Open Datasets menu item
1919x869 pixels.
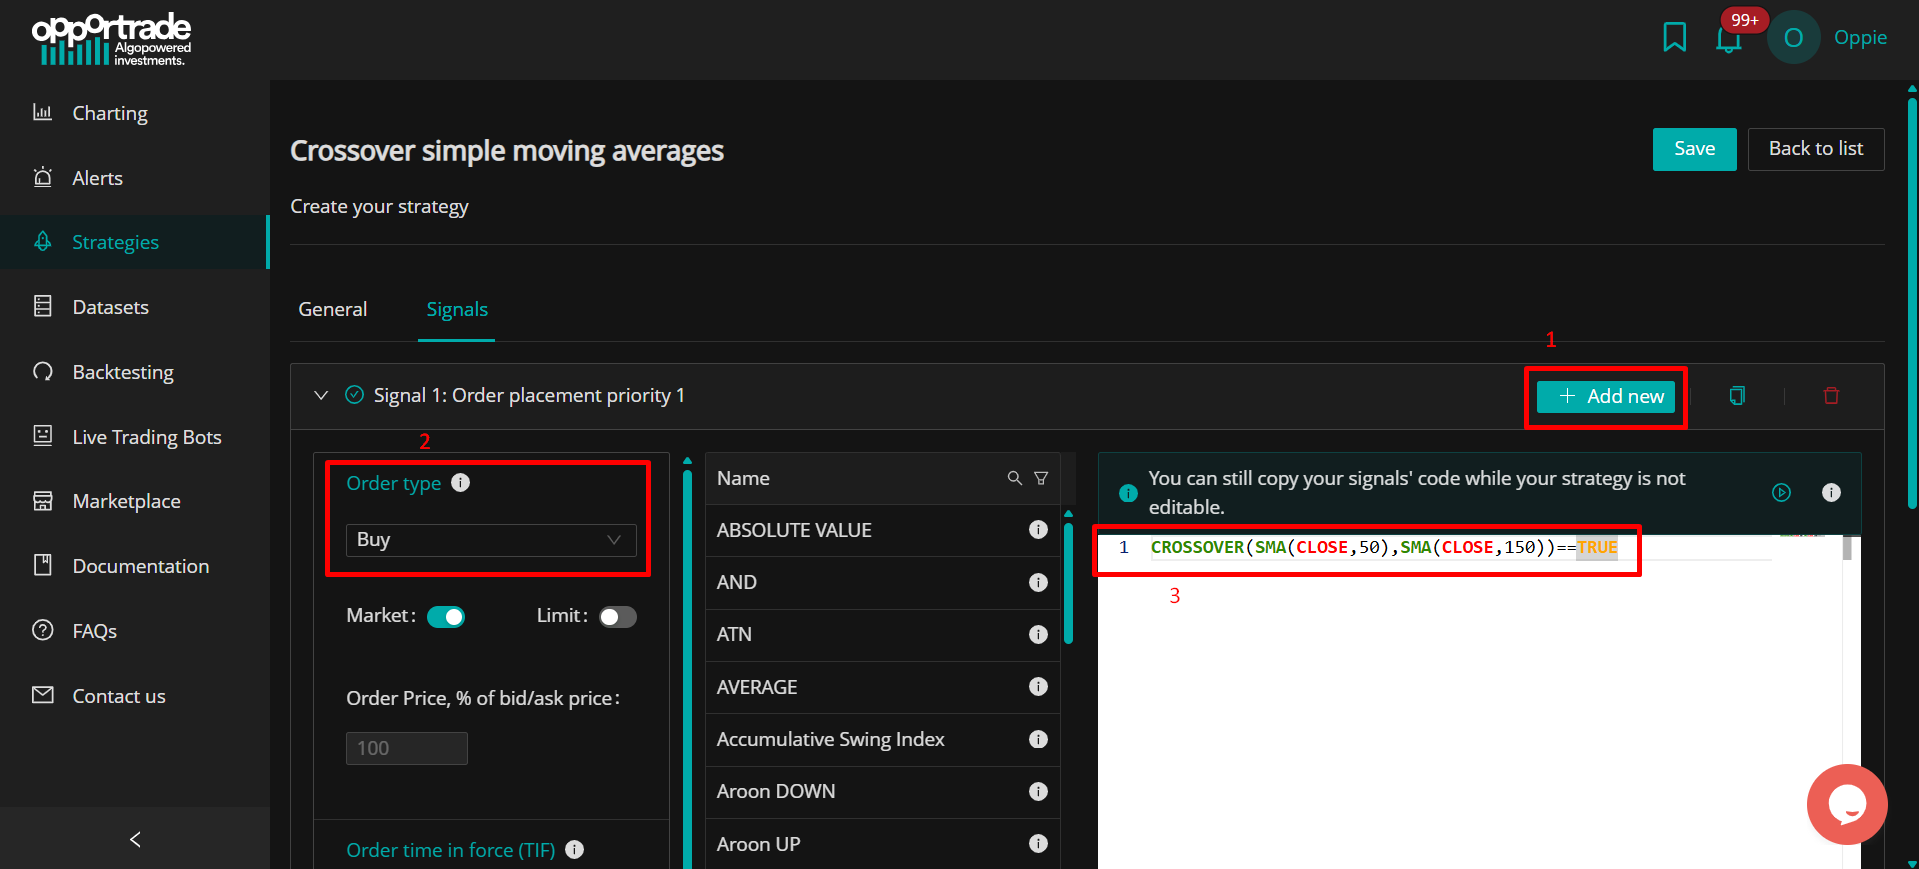(x=111, y=307)
